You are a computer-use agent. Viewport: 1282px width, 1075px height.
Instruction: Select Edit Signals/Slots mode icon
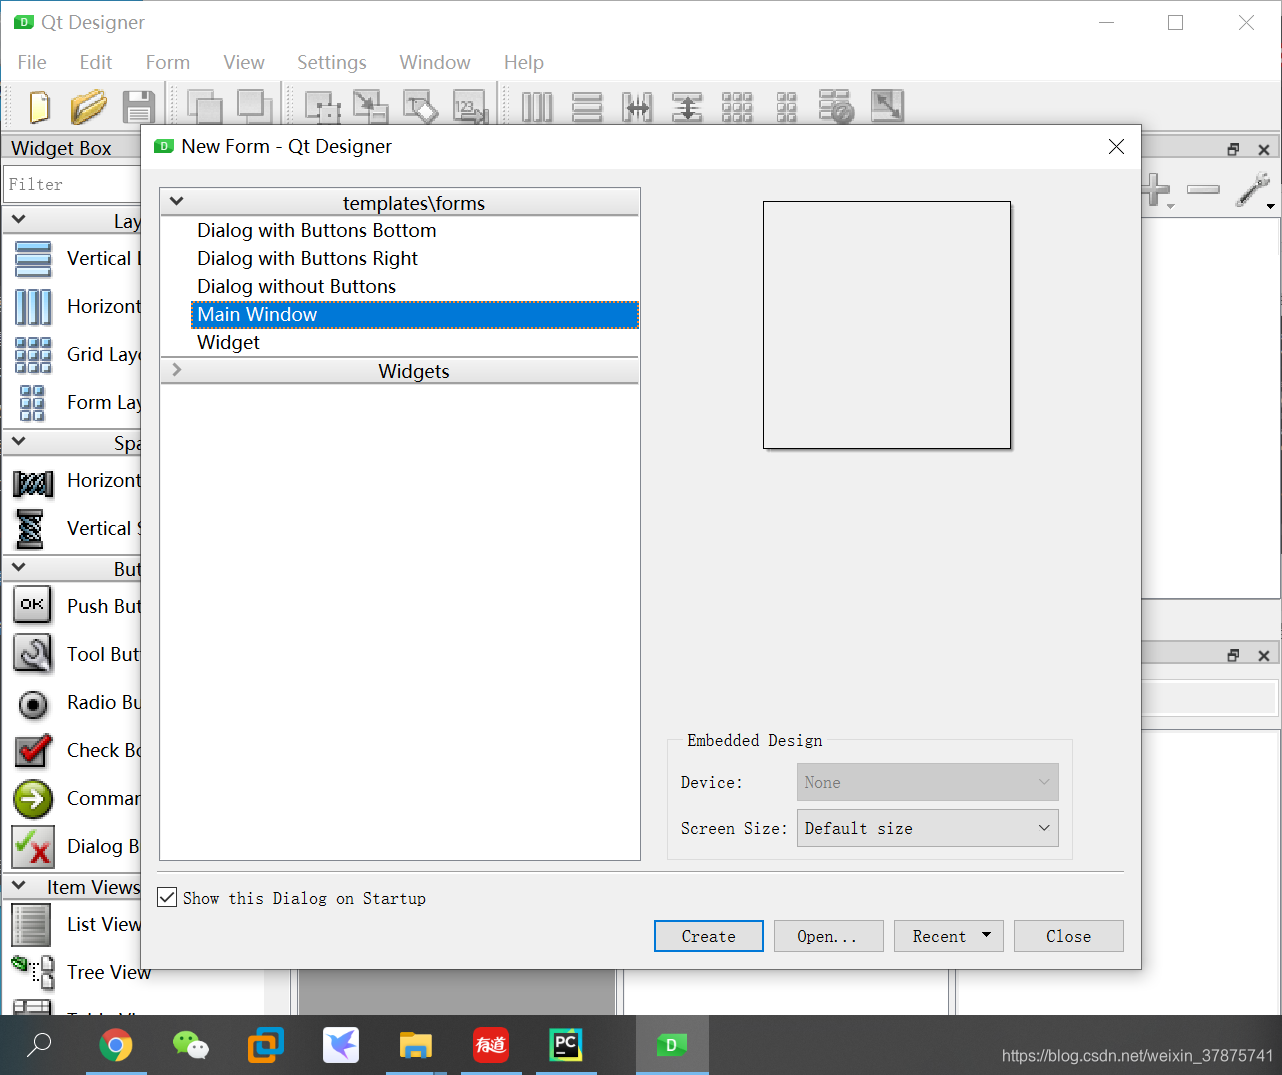[371, 107]
